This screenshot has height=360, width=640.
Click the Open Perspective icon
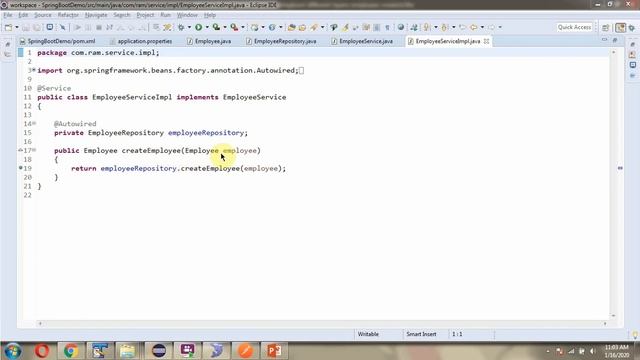606,27
